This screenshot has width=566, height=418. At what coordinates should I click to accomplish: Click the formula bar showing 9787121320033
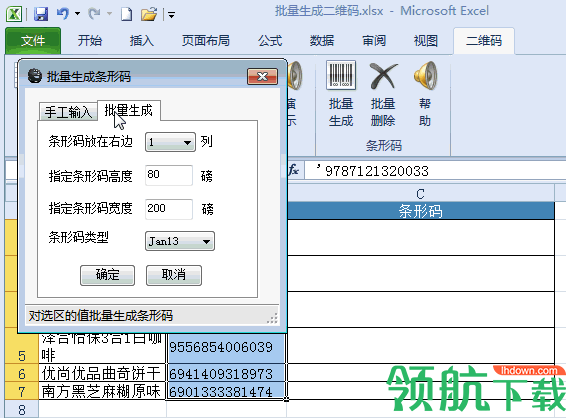pyautogui.click(x=435, y=170)
